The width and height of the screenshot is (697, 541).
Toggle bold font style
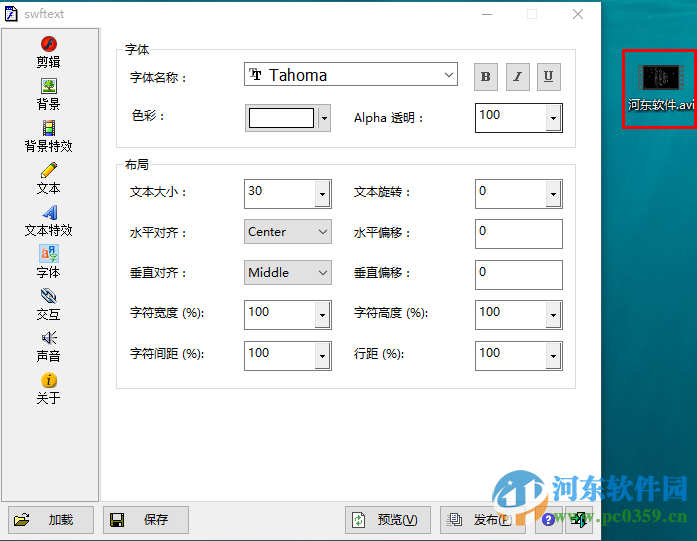point(485,76)
